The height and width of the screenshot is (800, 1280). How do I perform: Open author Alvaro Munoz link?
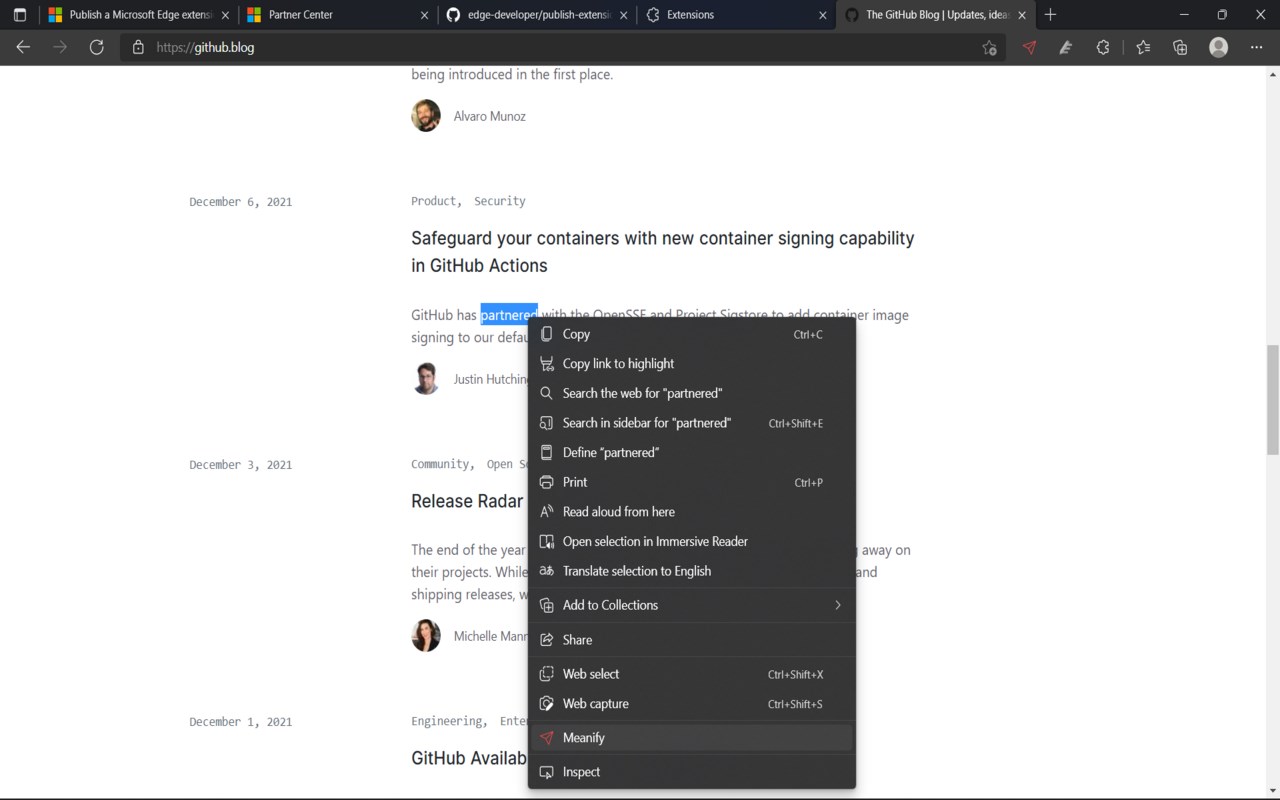(490, 116)
